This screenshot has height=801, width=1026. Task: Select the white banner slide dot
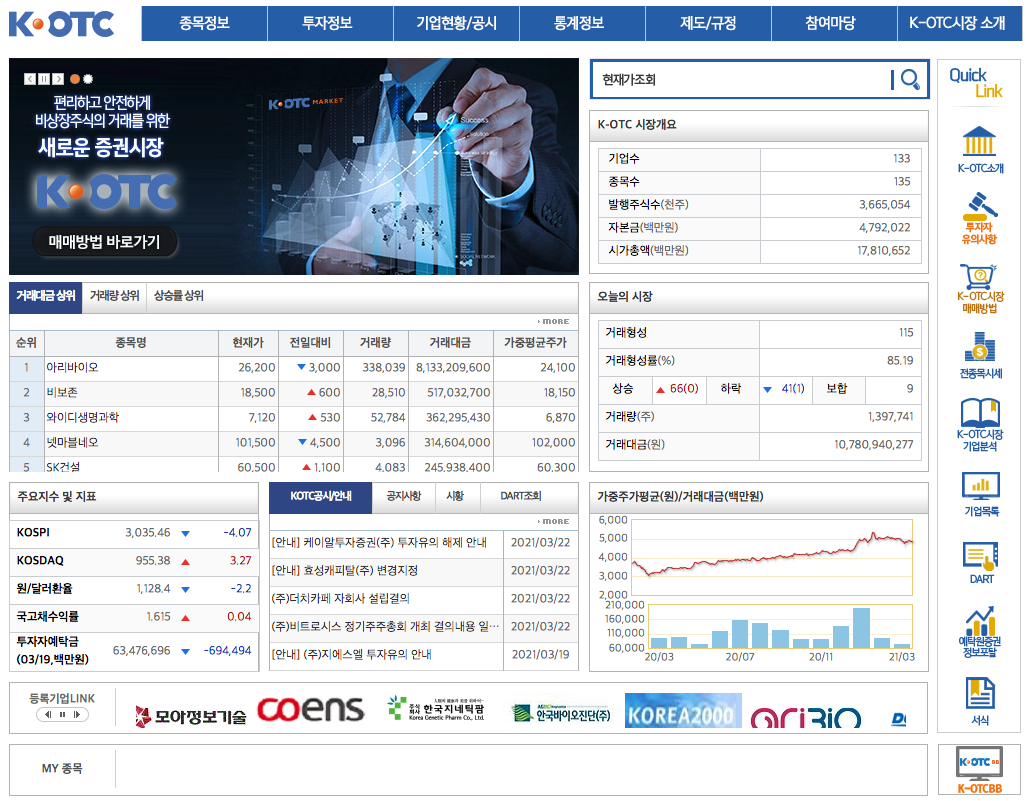pyautogui.click(x=88, y=79)
